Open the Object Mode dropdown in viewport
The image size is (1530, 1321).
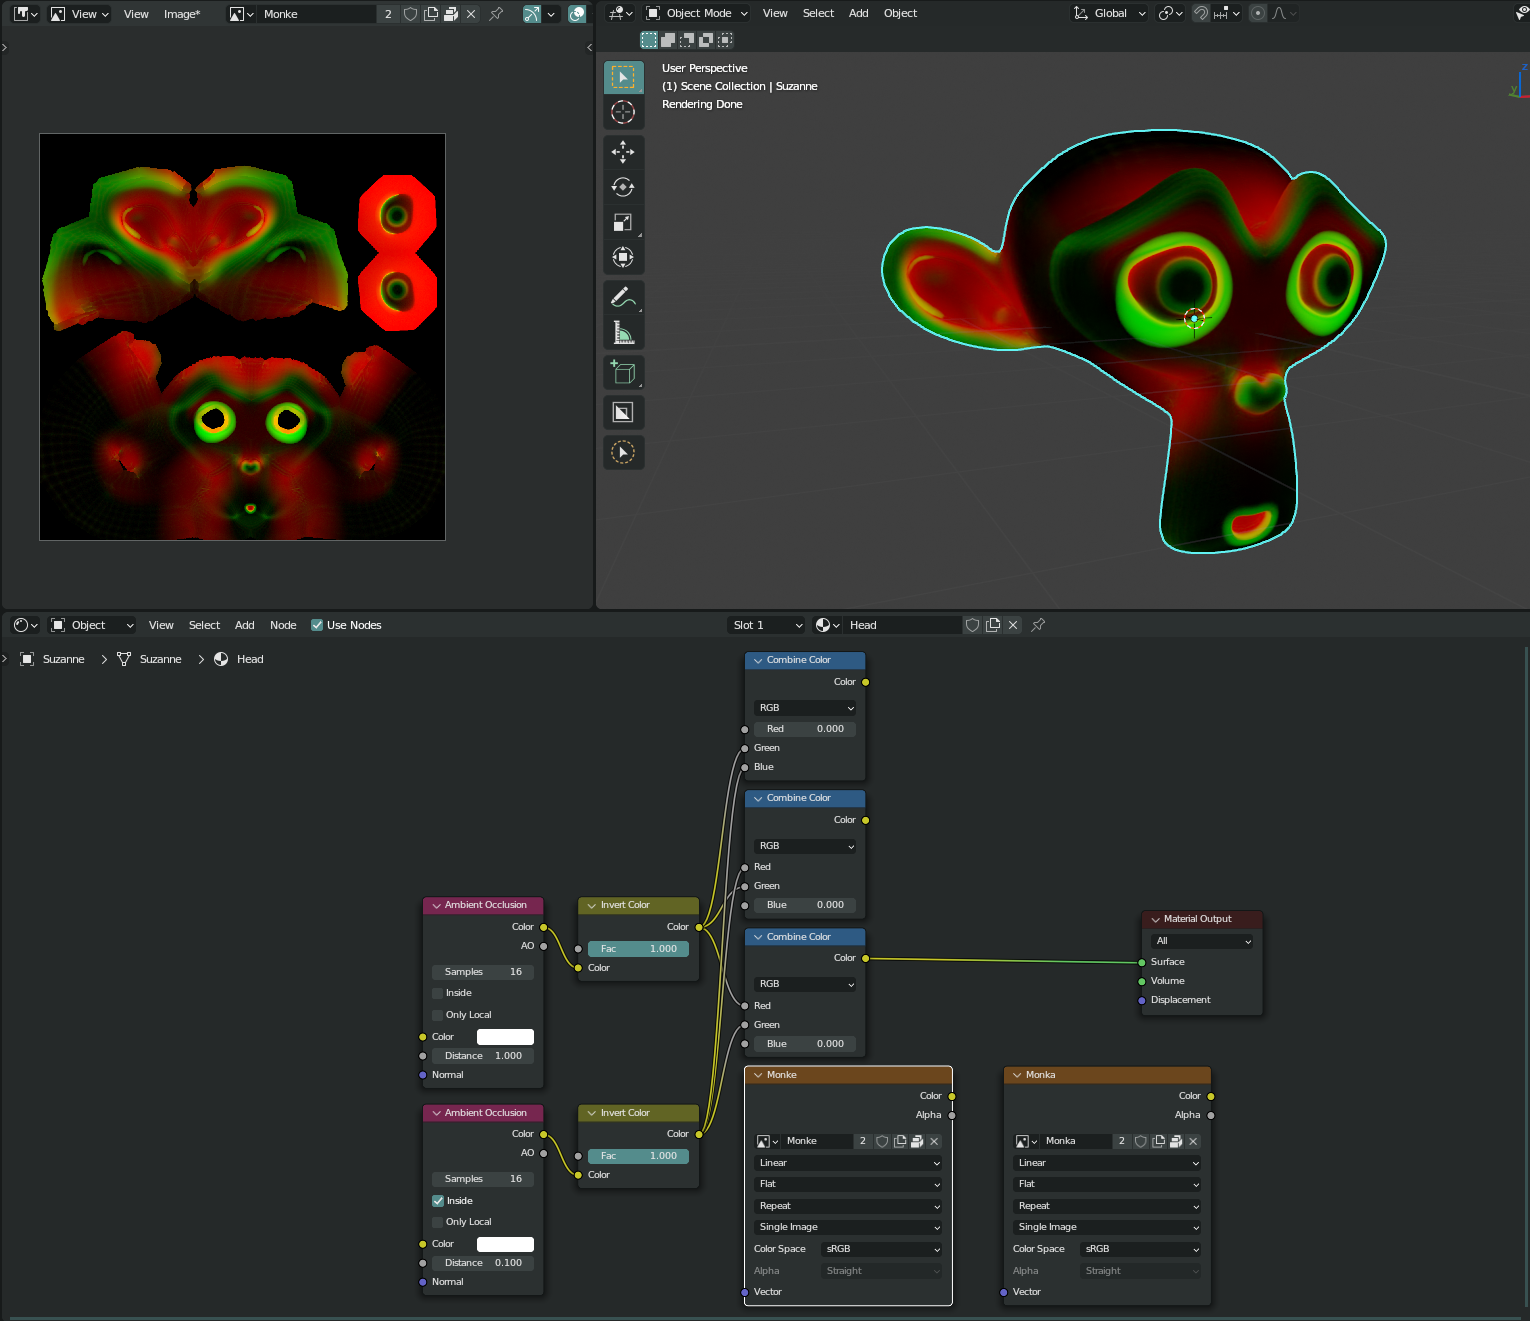tap(697, 13)
